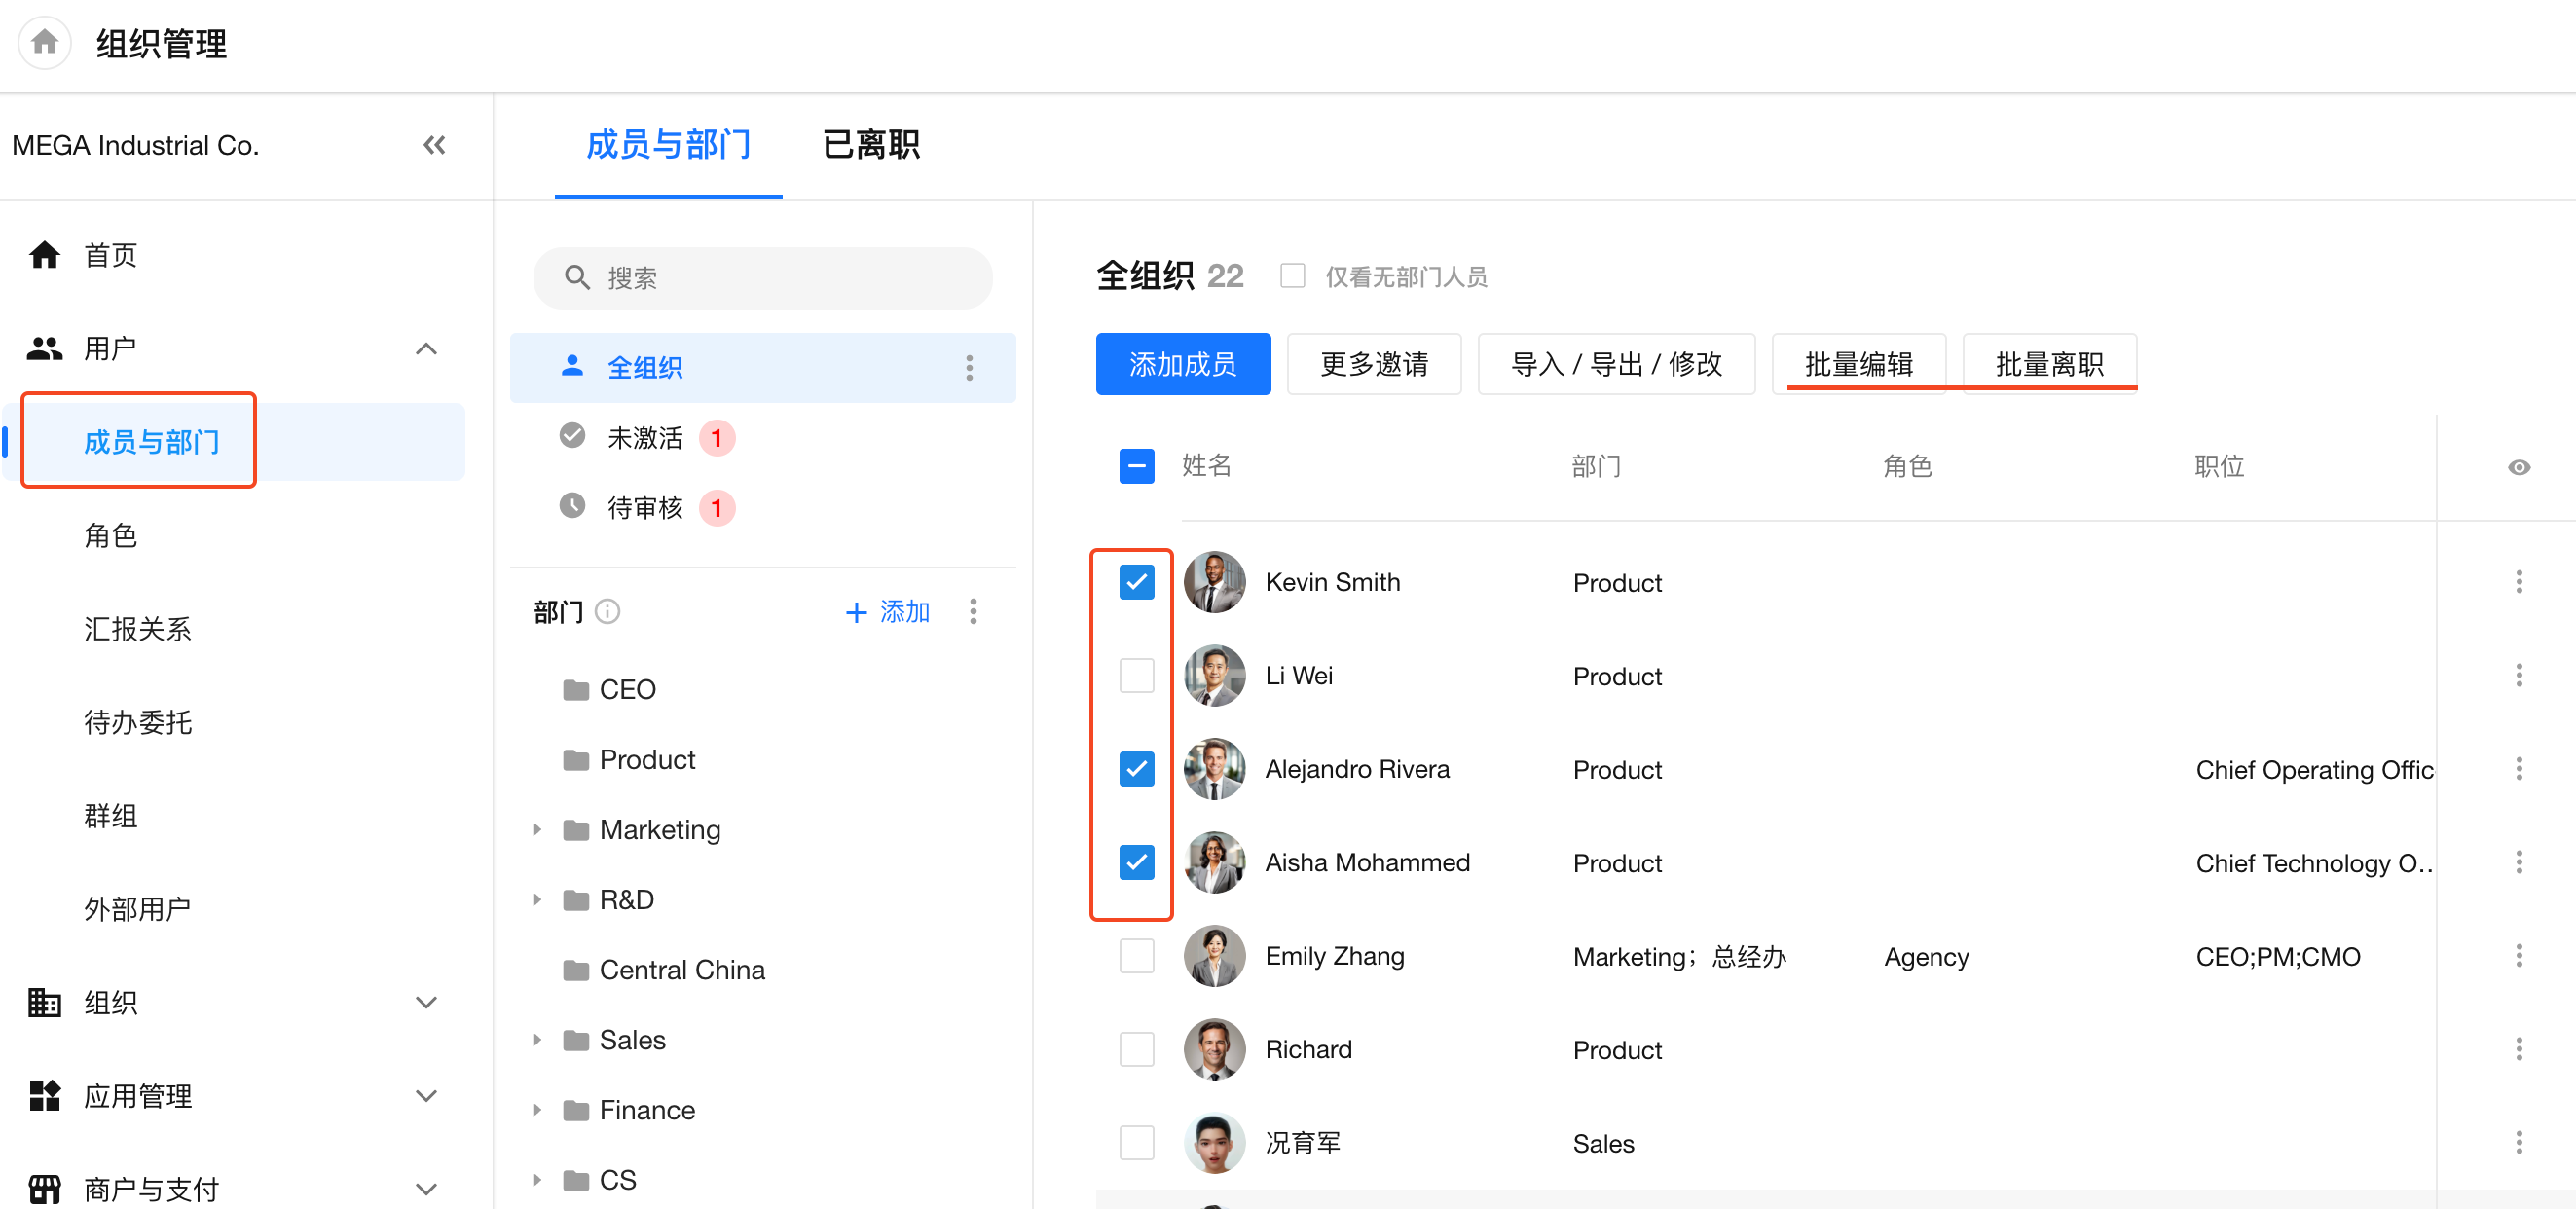The height and width of the screenshot is (1209, 2576).
Task: Expand the 应用管理 sidebar section
Action: [x=426, y=1095]
